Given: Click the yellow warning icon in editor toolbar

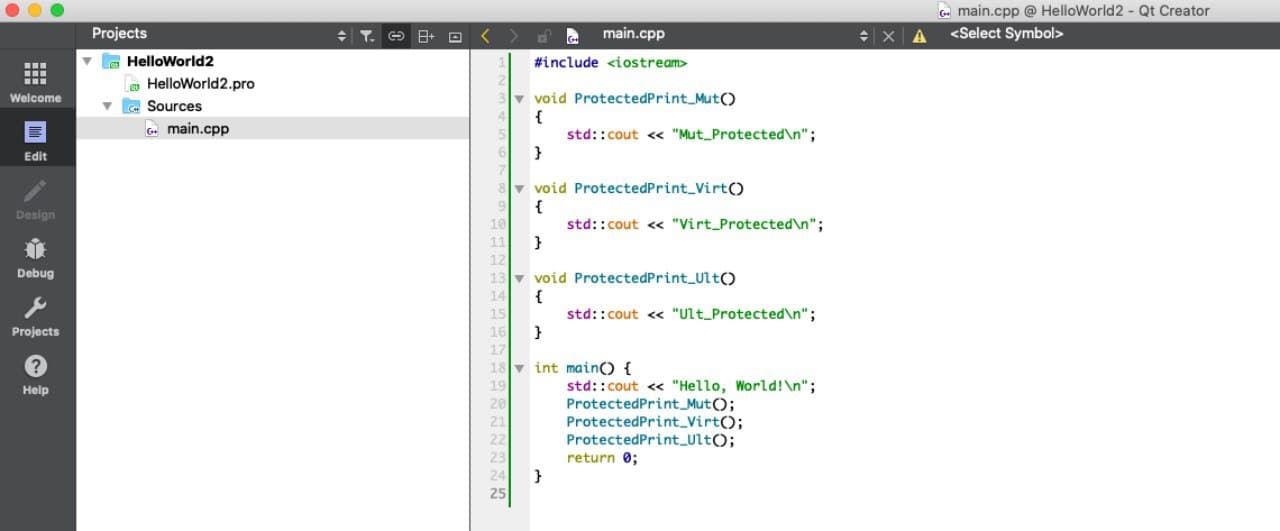Looking at the screenshot, I should [x=919, y=36].
